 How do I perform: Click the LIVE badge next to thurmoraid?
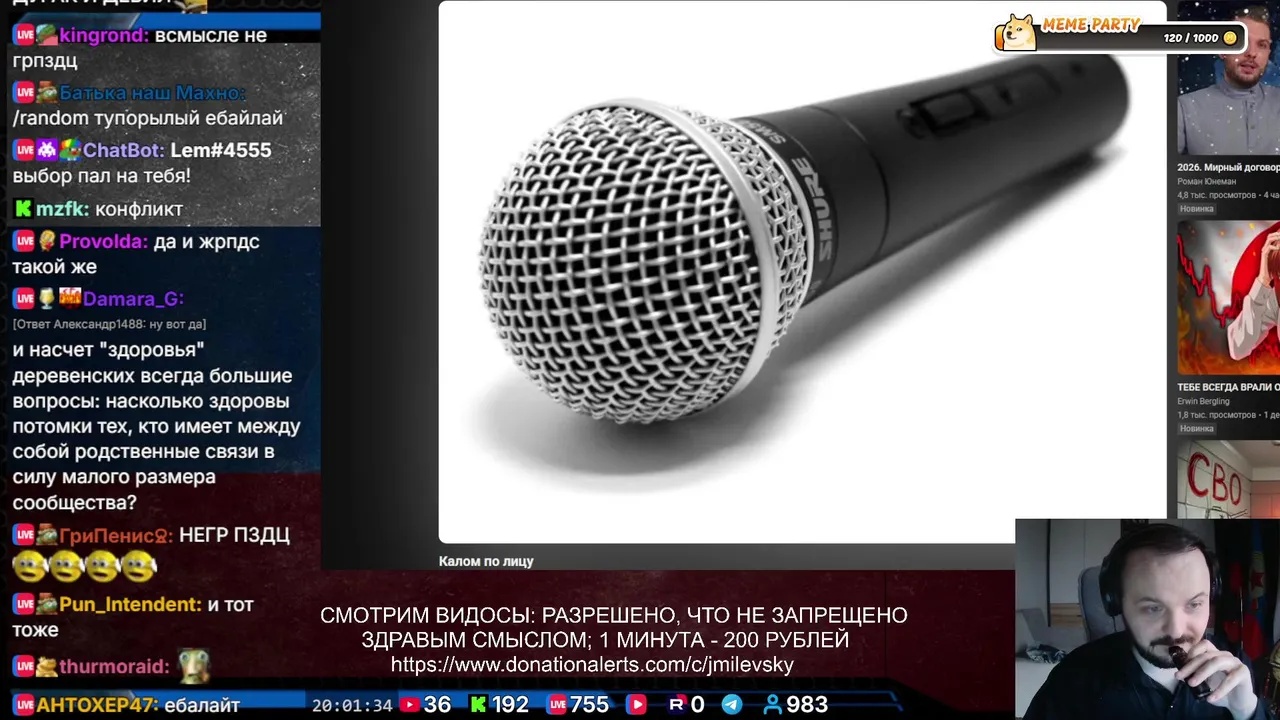tap(24, 667)
